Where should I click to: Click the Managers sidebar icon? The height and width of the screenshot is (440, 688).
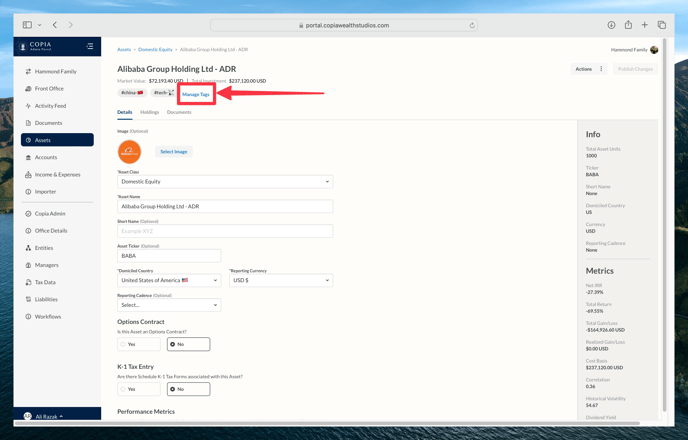[x=28, y=265]
